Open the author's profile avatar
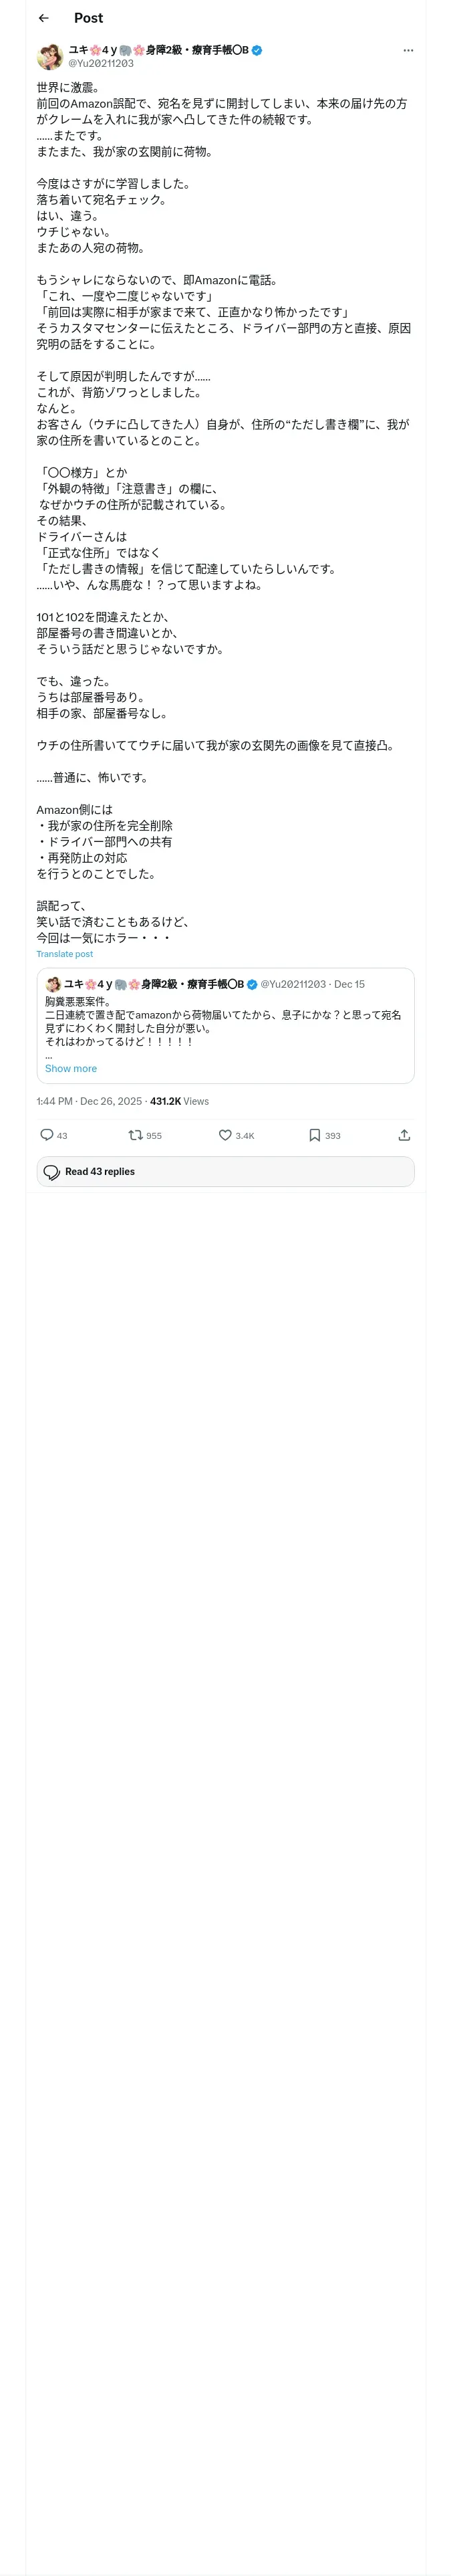This screenshot has height=2576, width=451. coord(50,56)
